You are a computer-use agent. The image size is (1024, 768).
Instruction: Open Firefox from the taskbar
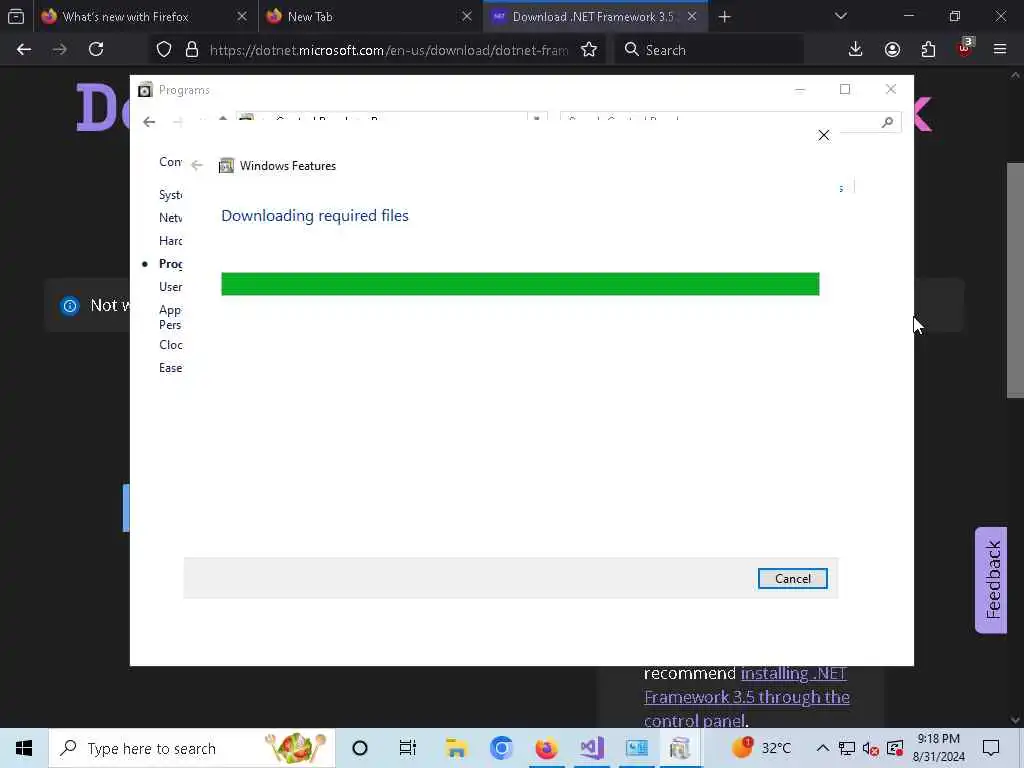point(547,748)
